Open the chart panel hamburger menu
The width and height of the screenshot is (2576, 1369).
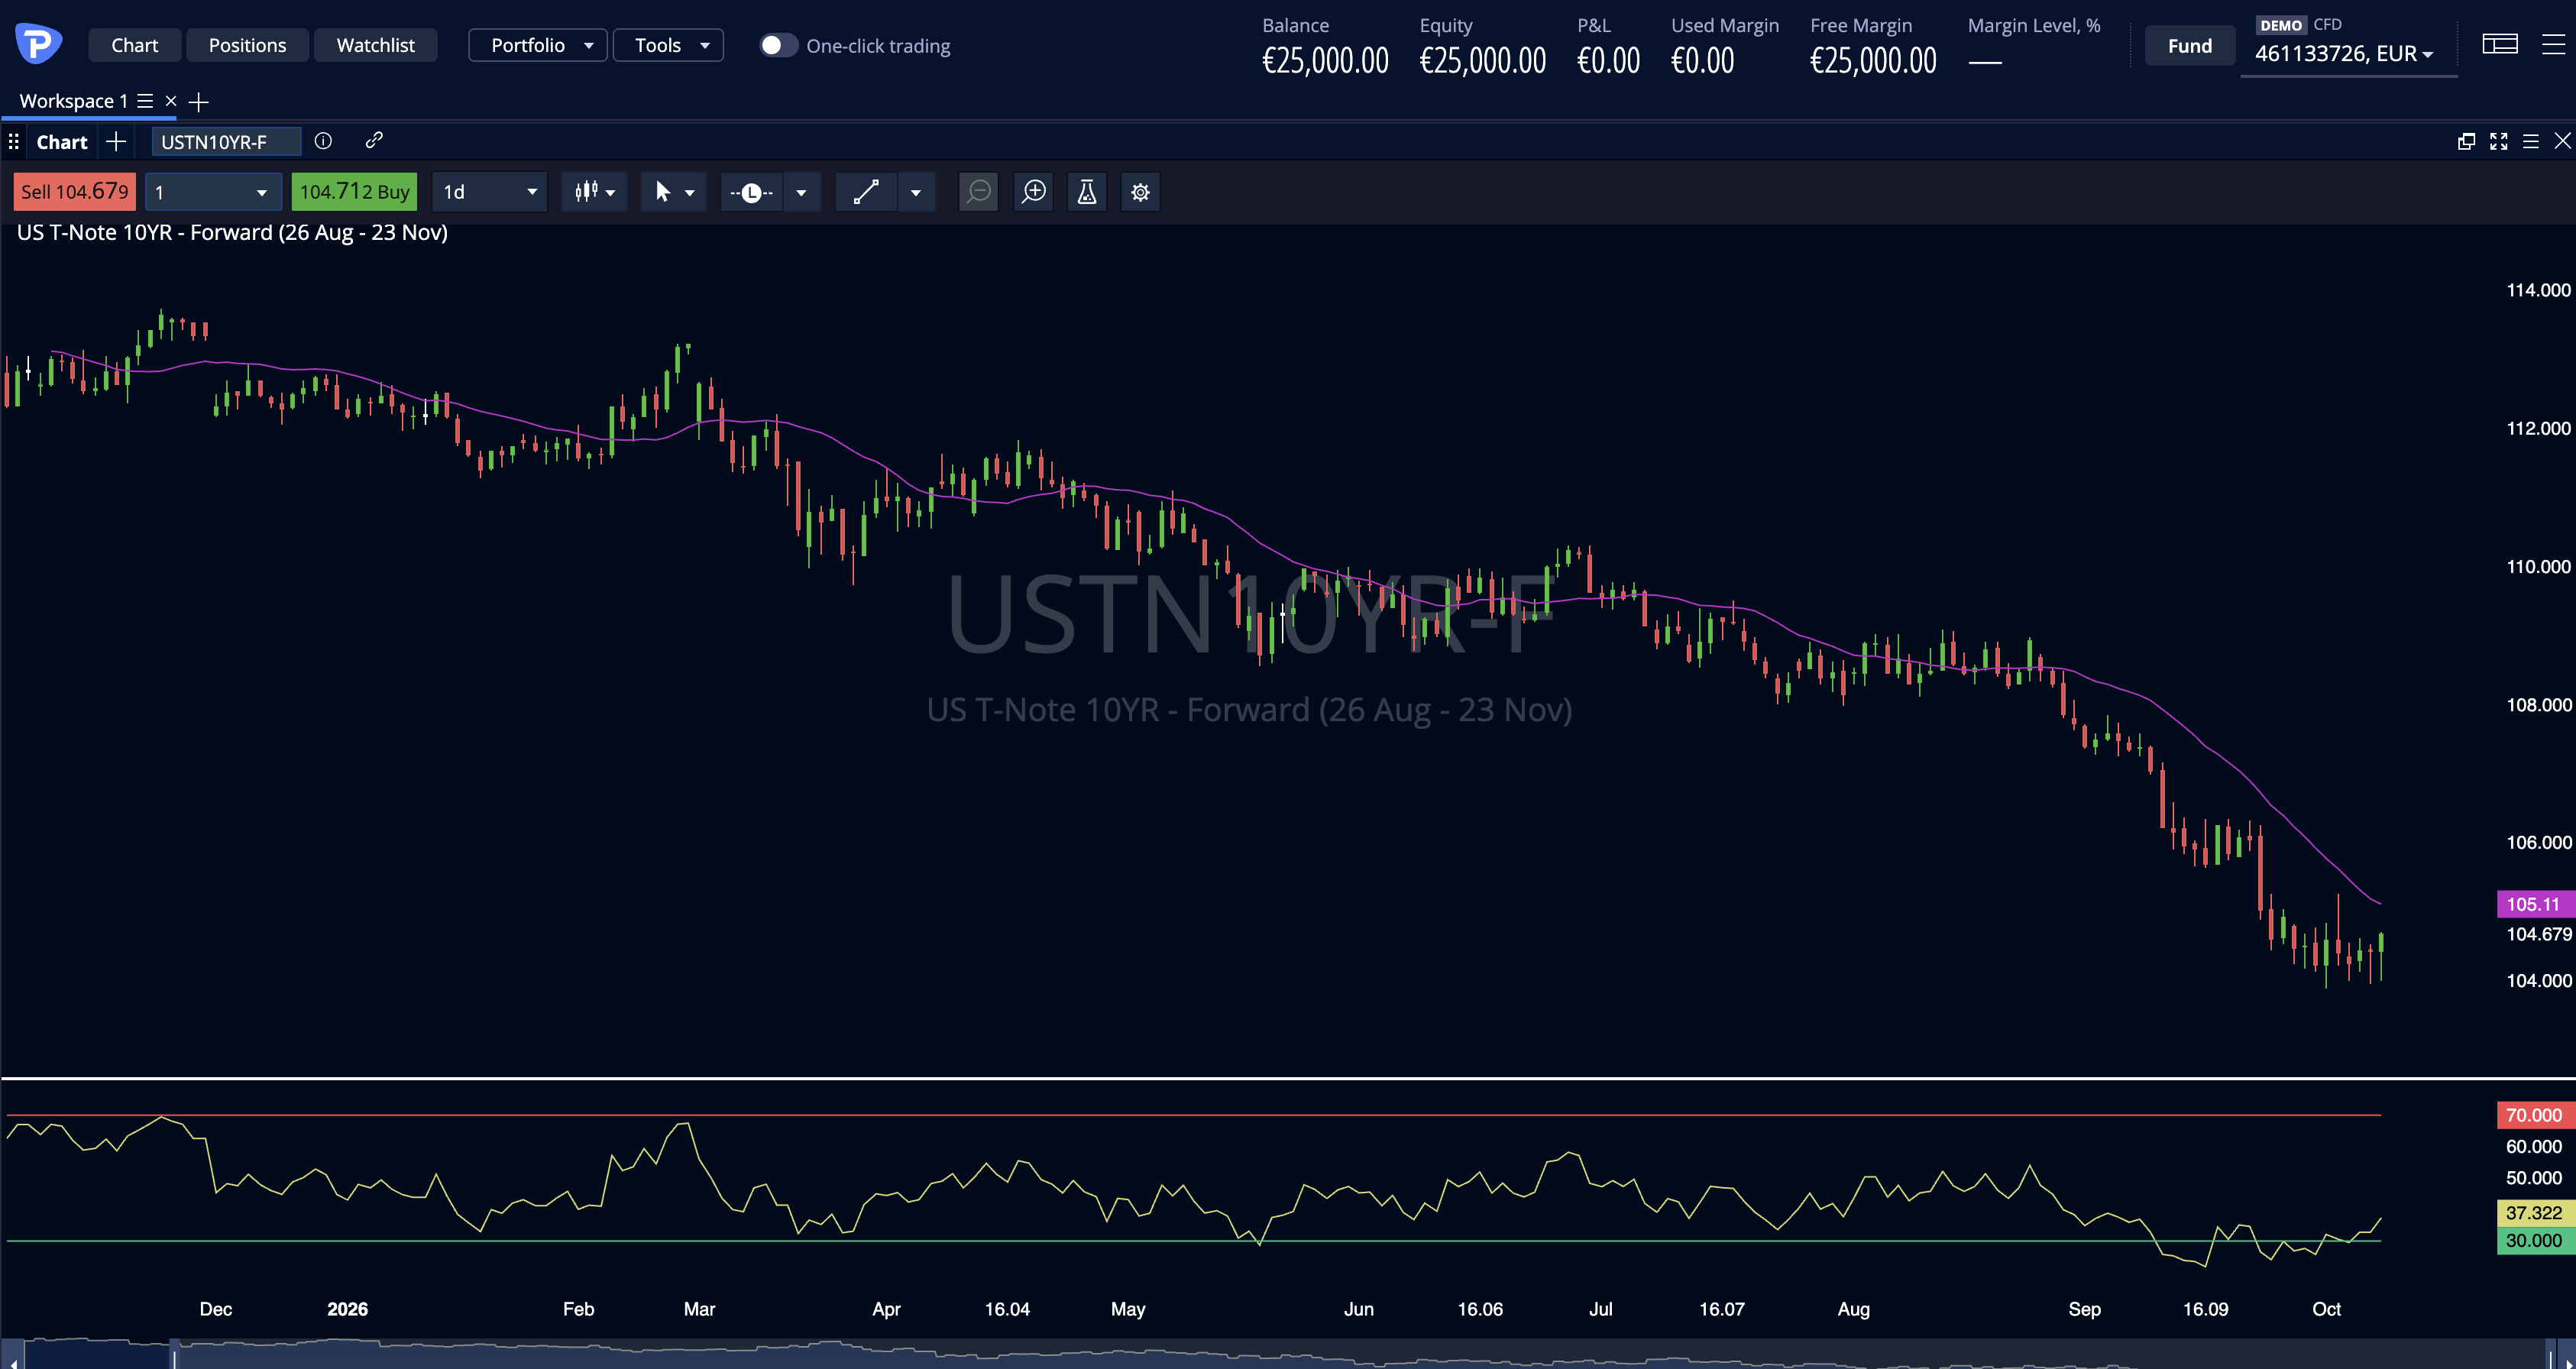(2530, 142)
